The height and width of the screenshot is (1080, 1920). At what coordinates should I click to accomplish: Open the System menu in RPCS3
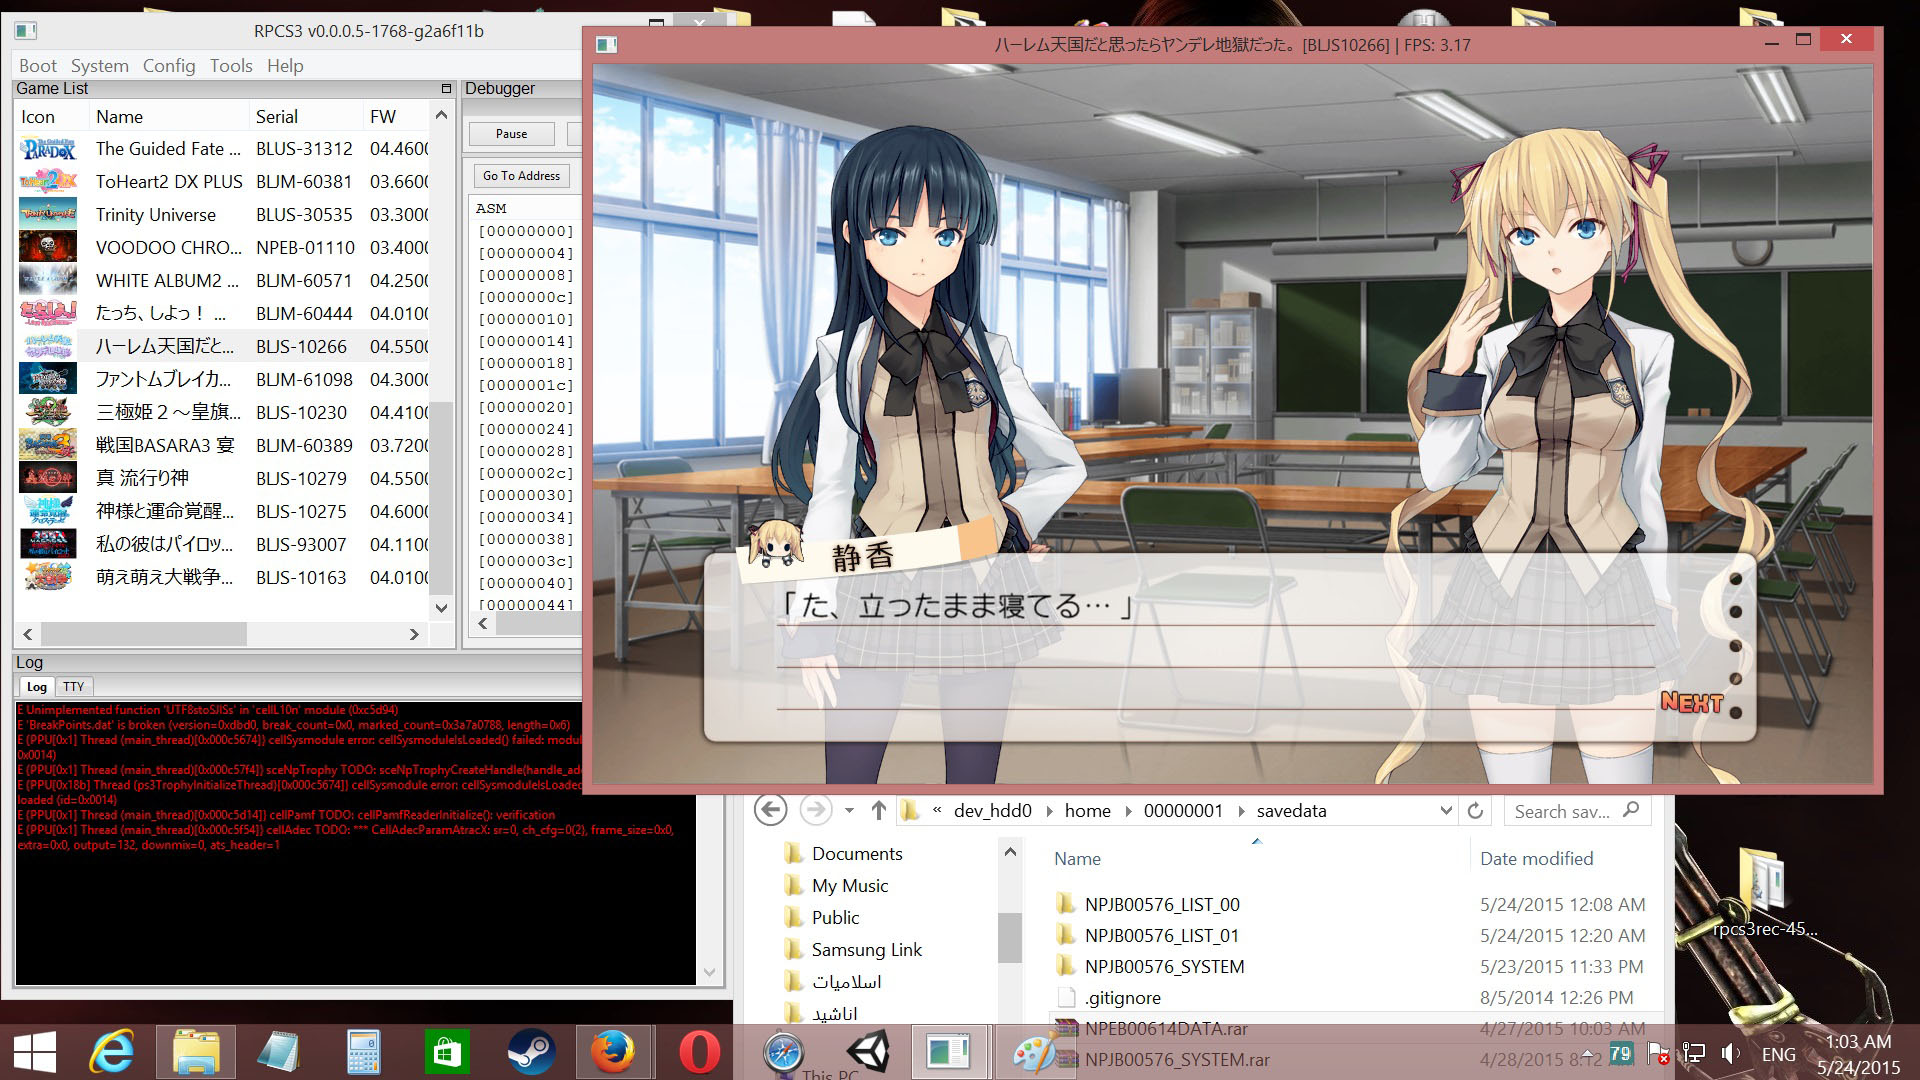coord(99,65)
